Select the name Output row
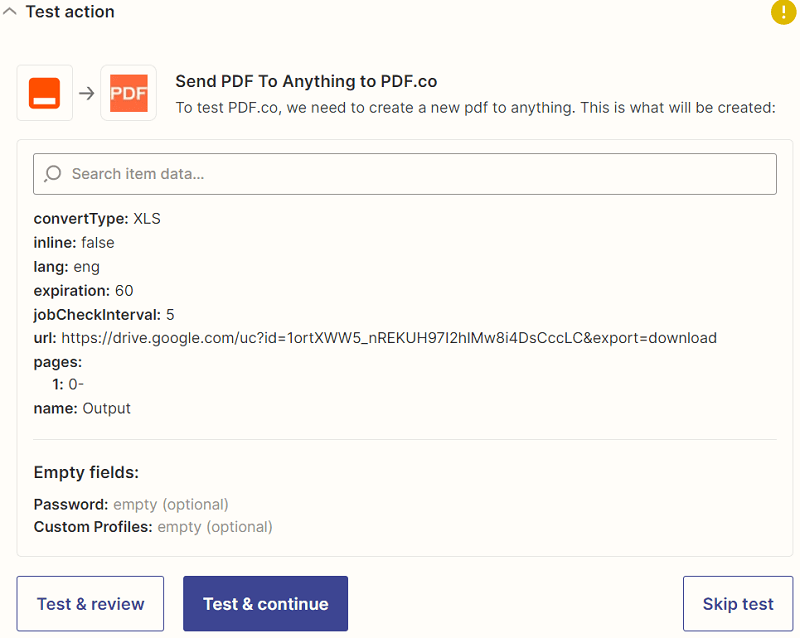Screen dimensions: 800x638 click(x=82, y=408)
